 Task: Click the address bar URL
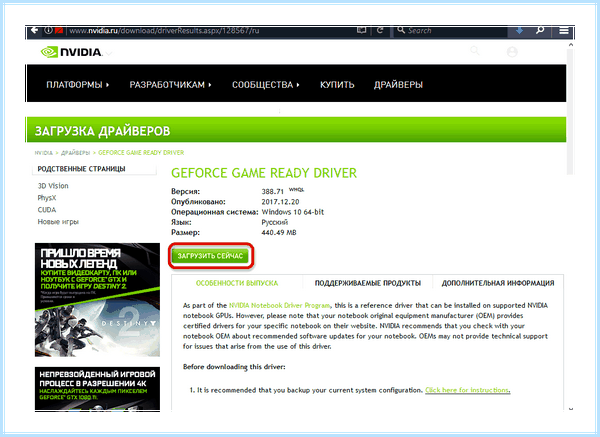pyautogui.click(x=165, y=31)
